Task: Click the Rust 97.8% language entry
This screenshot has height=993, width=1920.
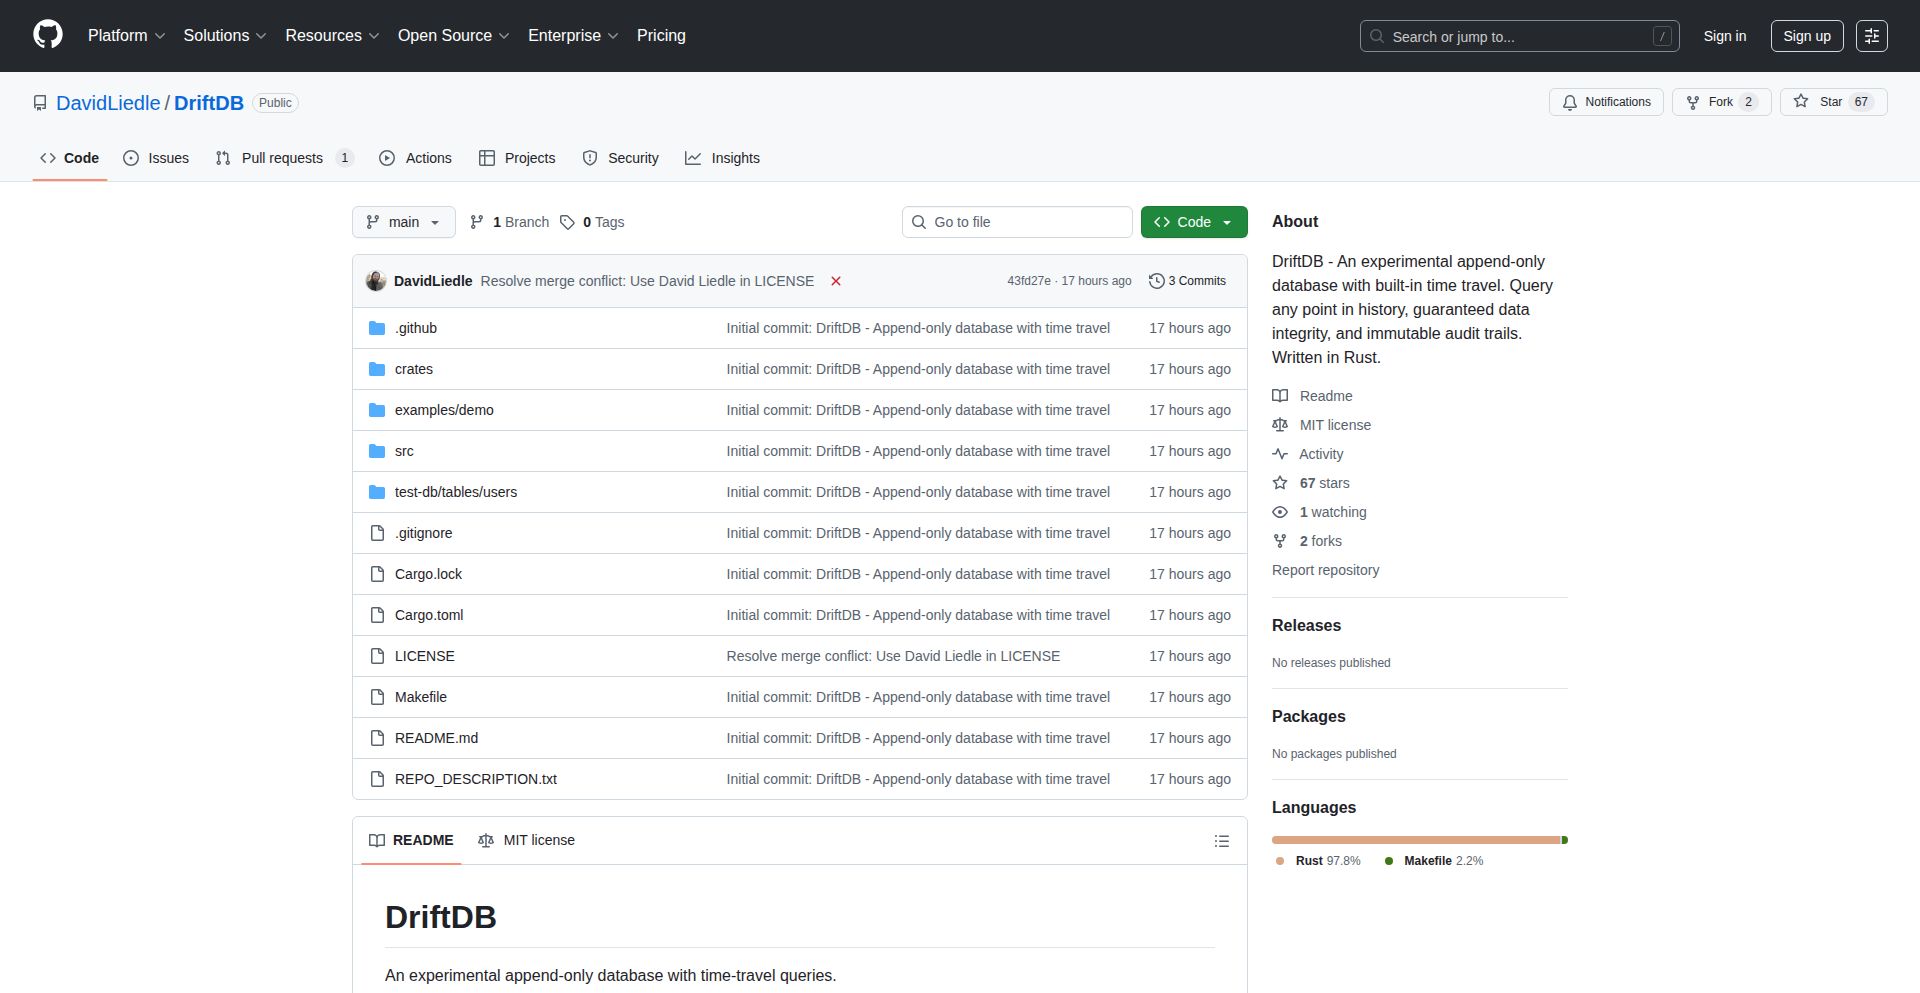Action: (x=1318, y=861)
